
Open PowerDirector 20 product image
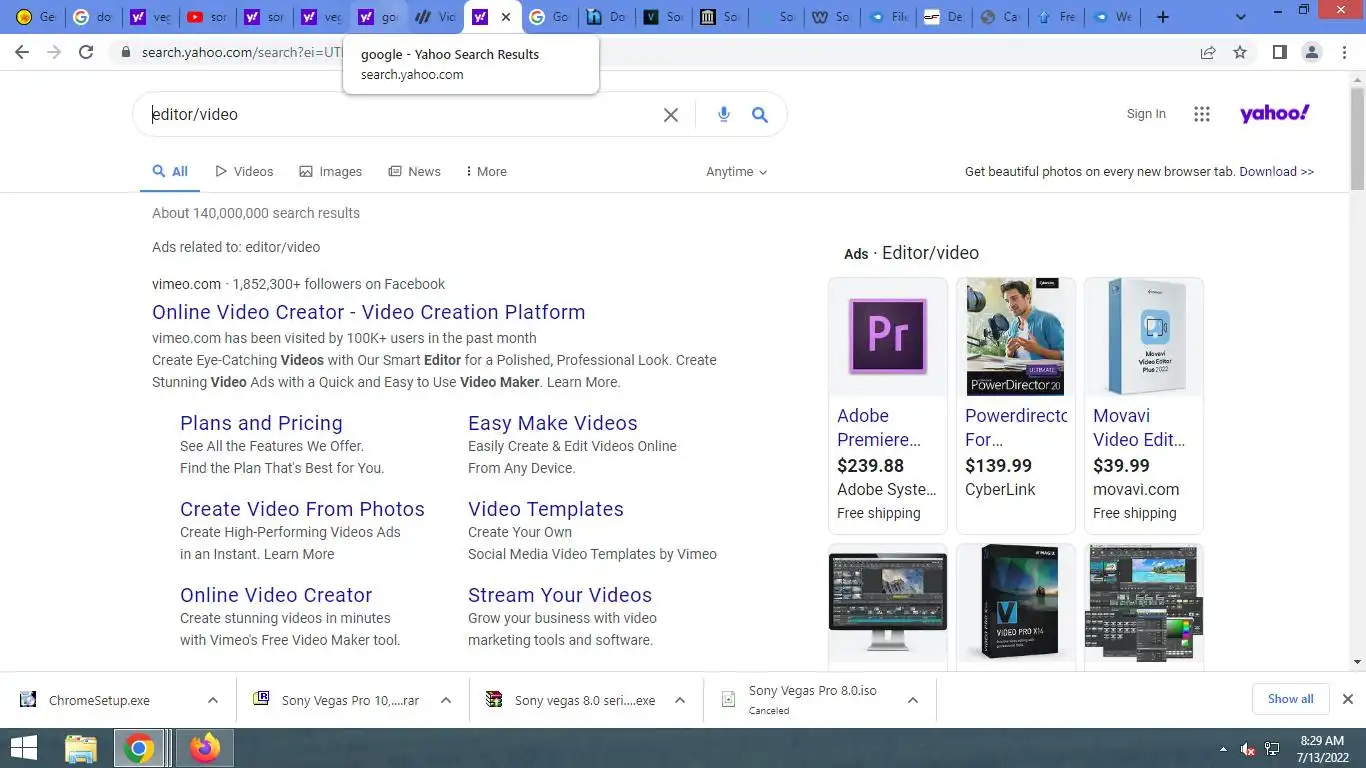(1016, 337)
